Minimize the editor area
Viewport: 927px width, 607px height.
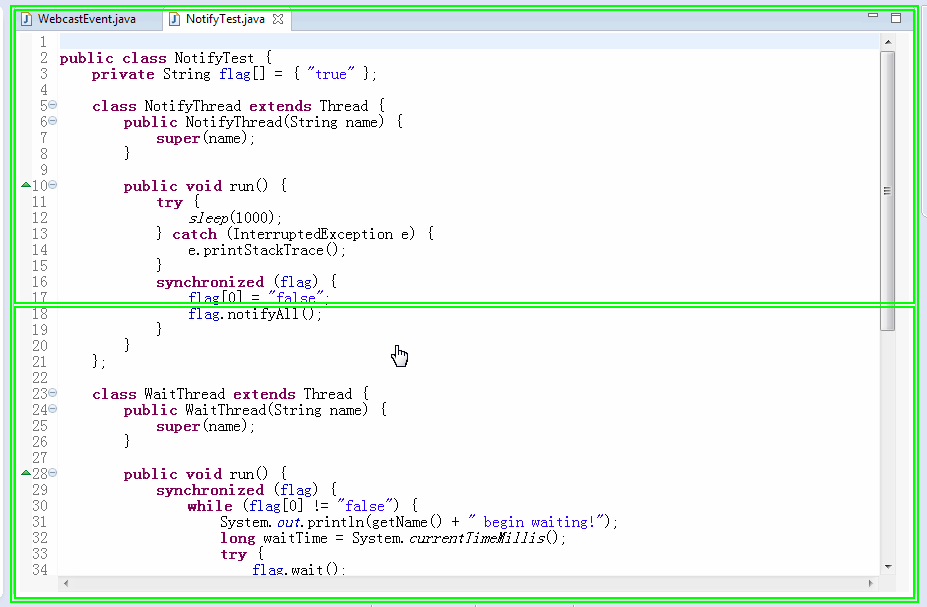[x=873, y=16]
